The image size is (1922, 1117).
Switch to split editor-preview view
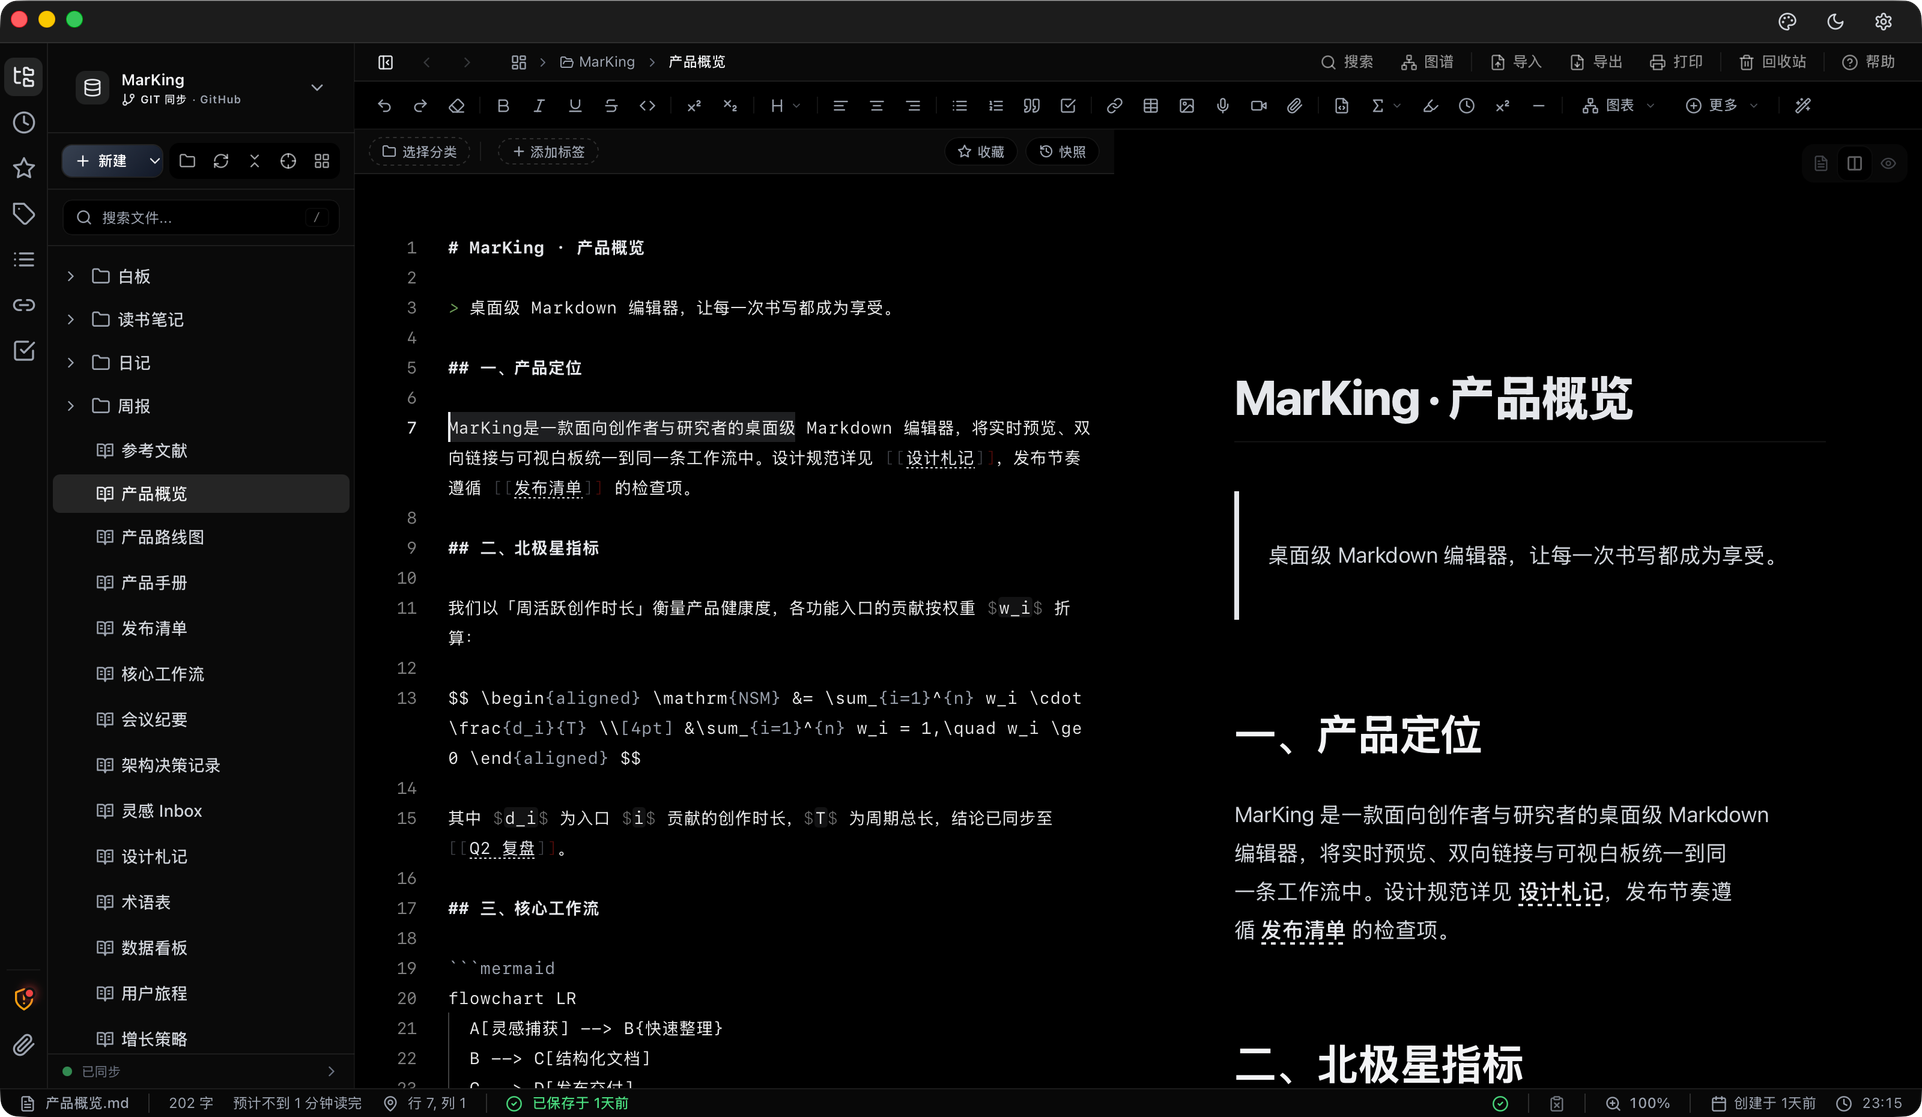1855,164
